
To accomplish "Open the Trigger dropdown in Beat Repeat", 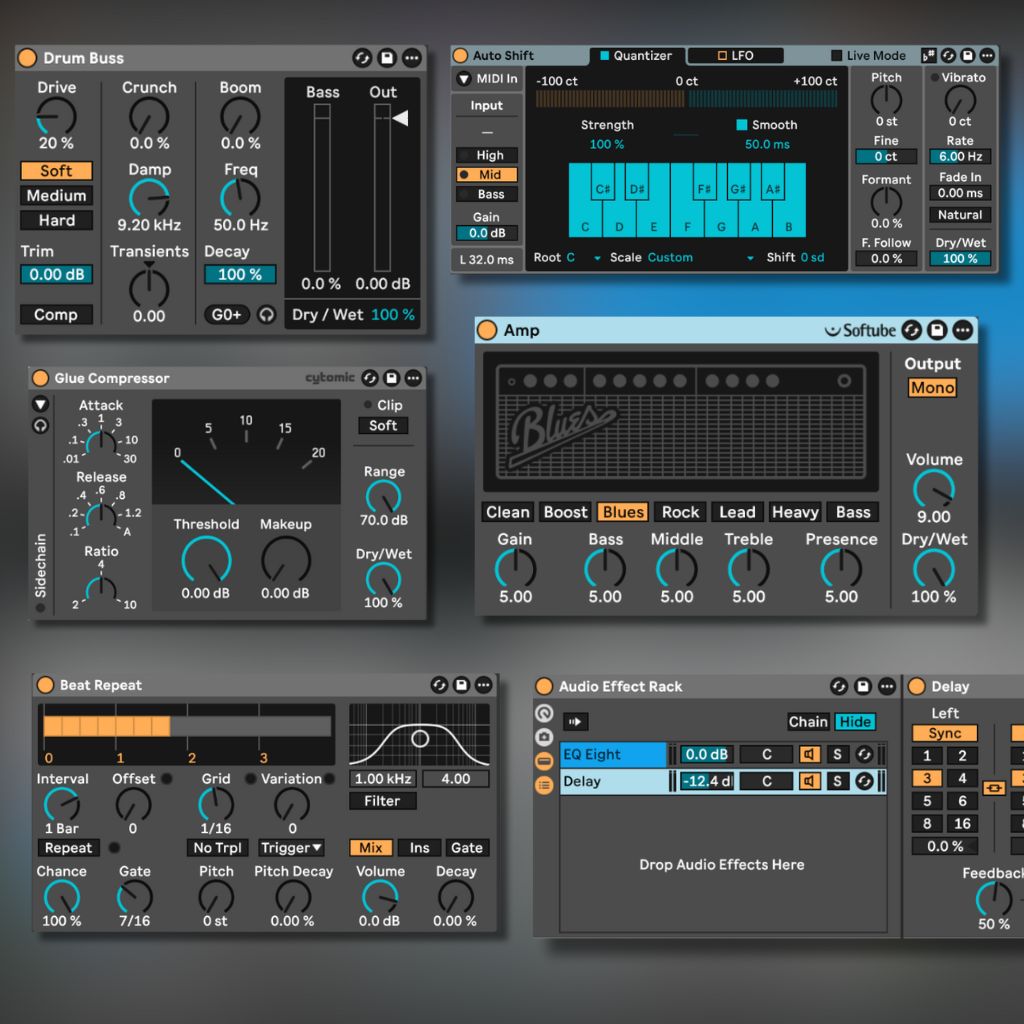I will [291, 848].
